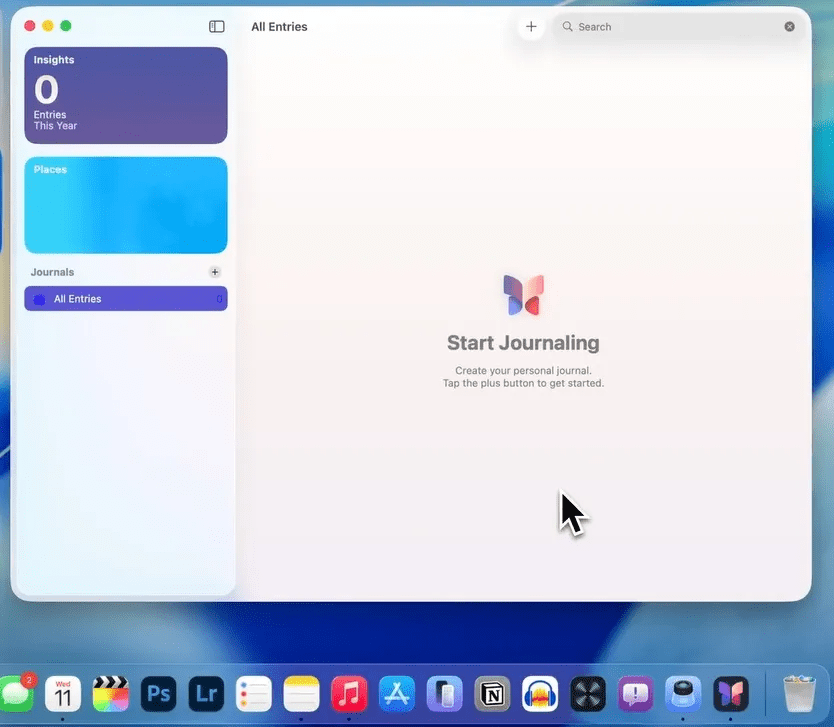Open the Places map card
Viewport: 834px width, 727px height.
pos(126,205)
